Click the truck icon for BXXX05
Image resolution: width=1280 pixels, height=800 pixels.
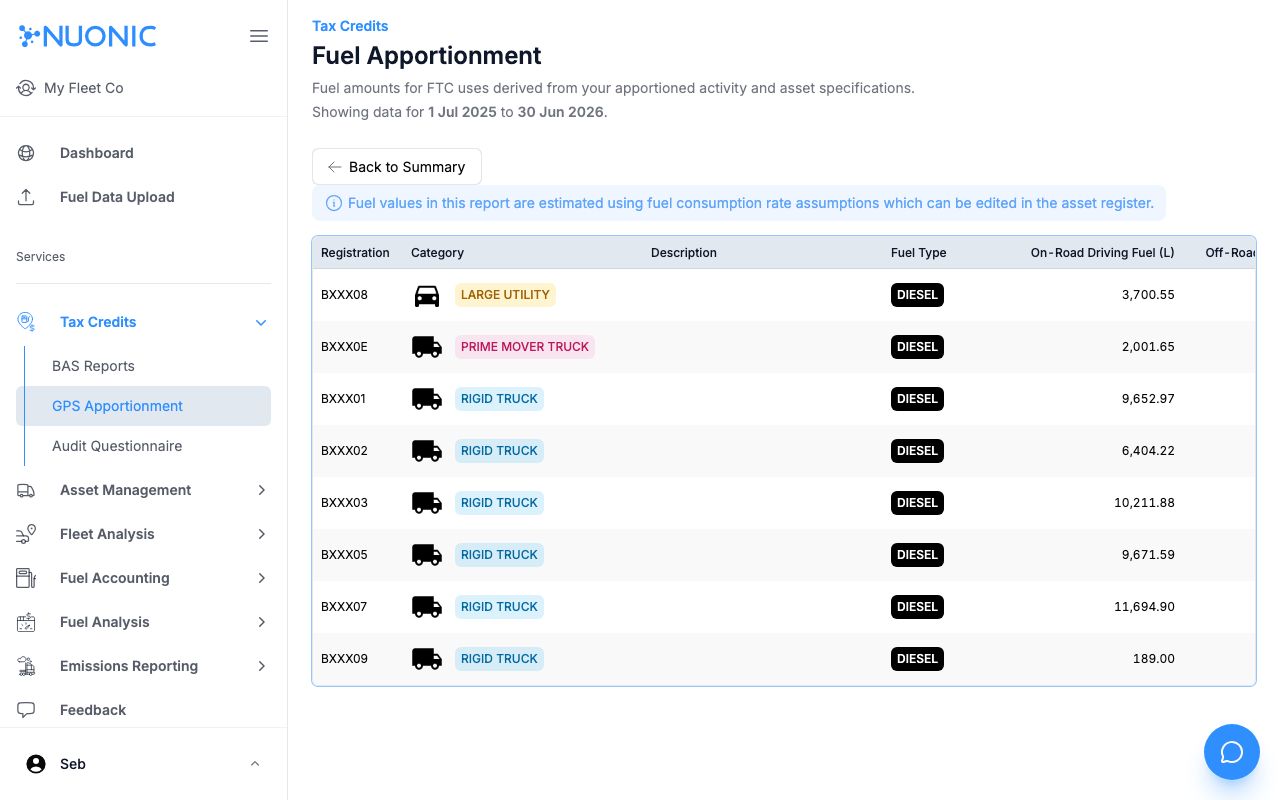427,555
